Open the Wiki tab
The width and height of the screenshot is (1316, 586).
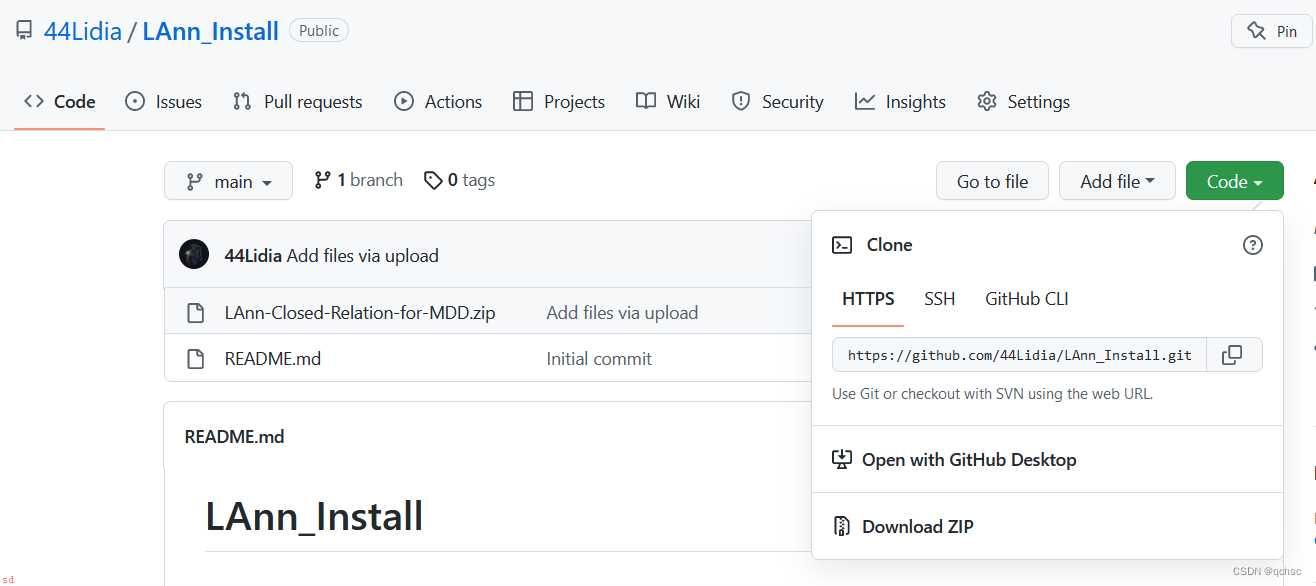tap(668, 101)
